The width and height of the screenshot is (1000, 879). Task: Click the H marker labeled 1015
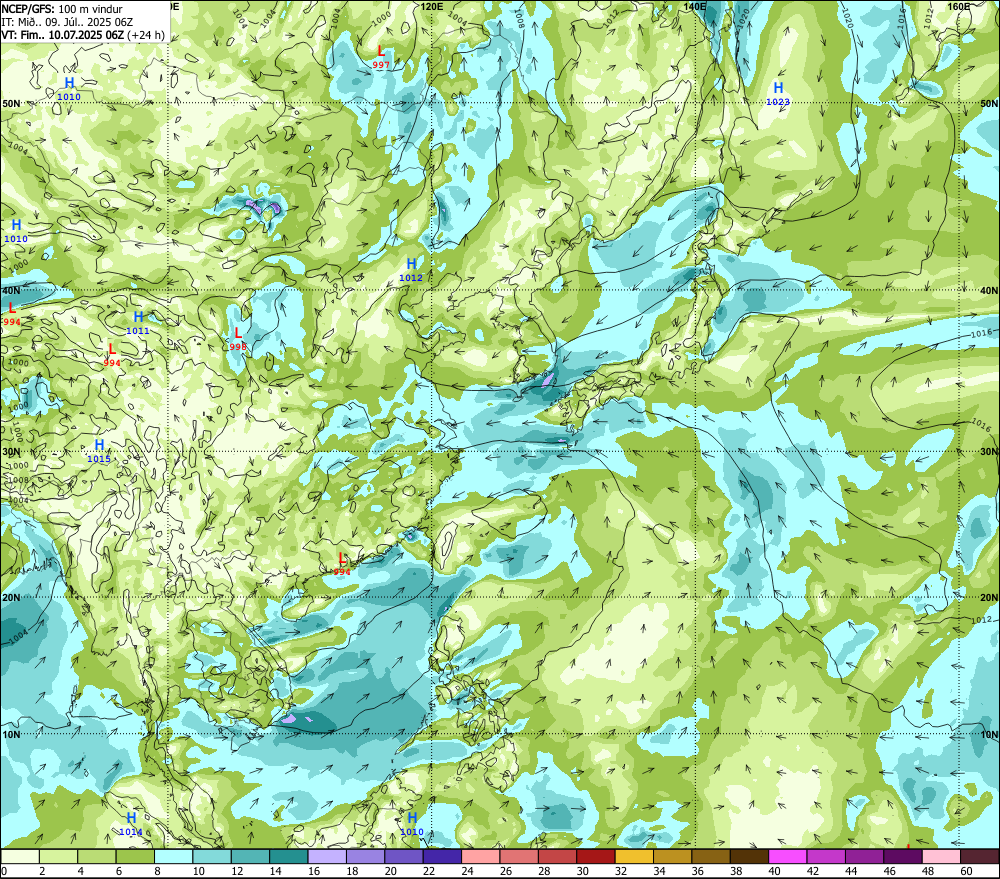click(x=99, y=445)
